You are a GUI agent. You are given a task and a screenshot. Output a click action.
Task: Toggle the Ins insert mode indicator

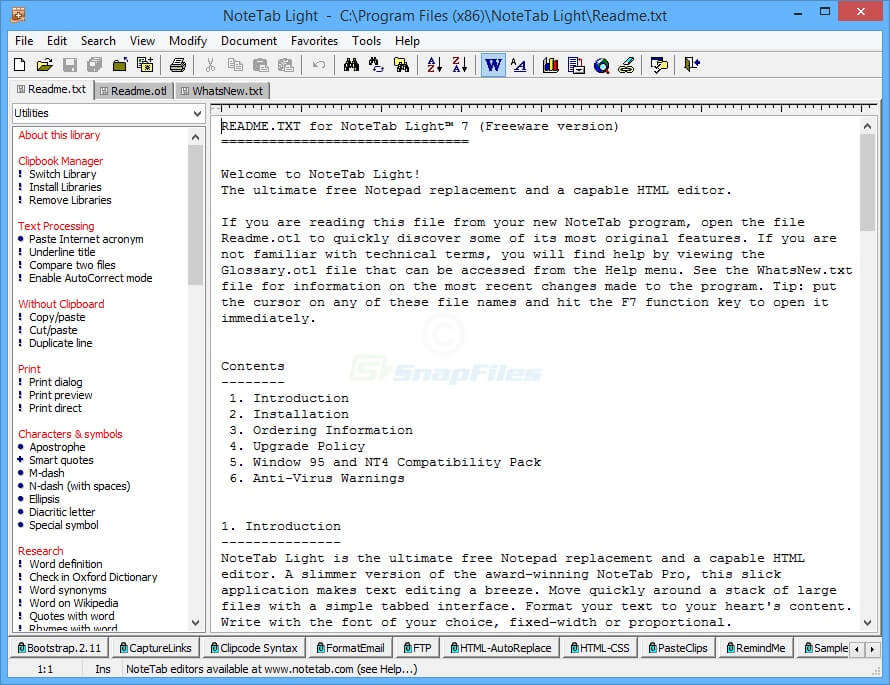pyautogui.click(x=103, y=669)
